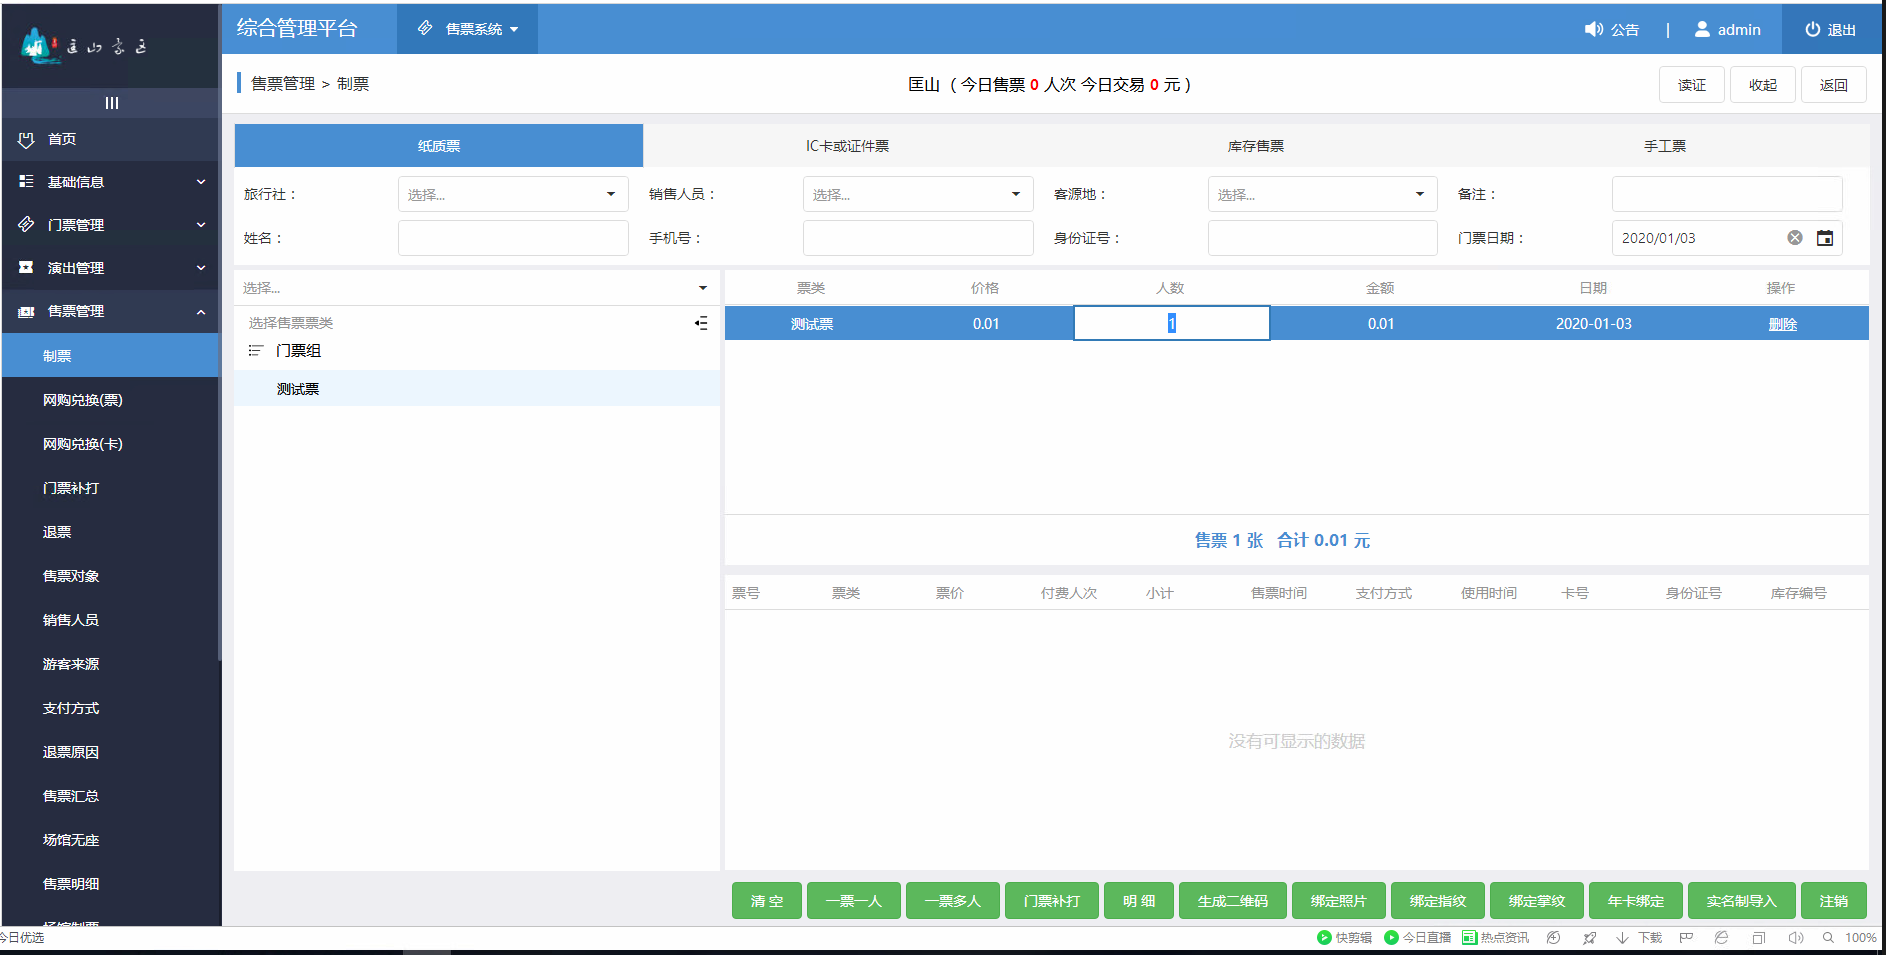1886x955 pixels.
Task: Click the 退出 power icon
Action: [x=1813, y=29]
